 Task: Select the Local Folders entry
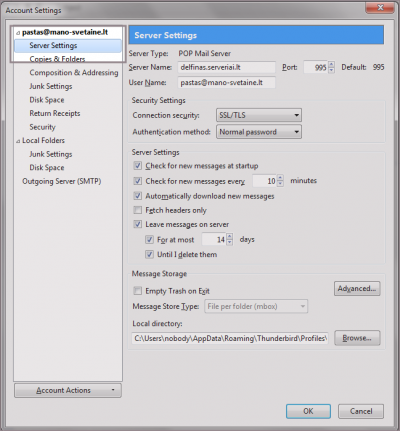click(43, 140)
